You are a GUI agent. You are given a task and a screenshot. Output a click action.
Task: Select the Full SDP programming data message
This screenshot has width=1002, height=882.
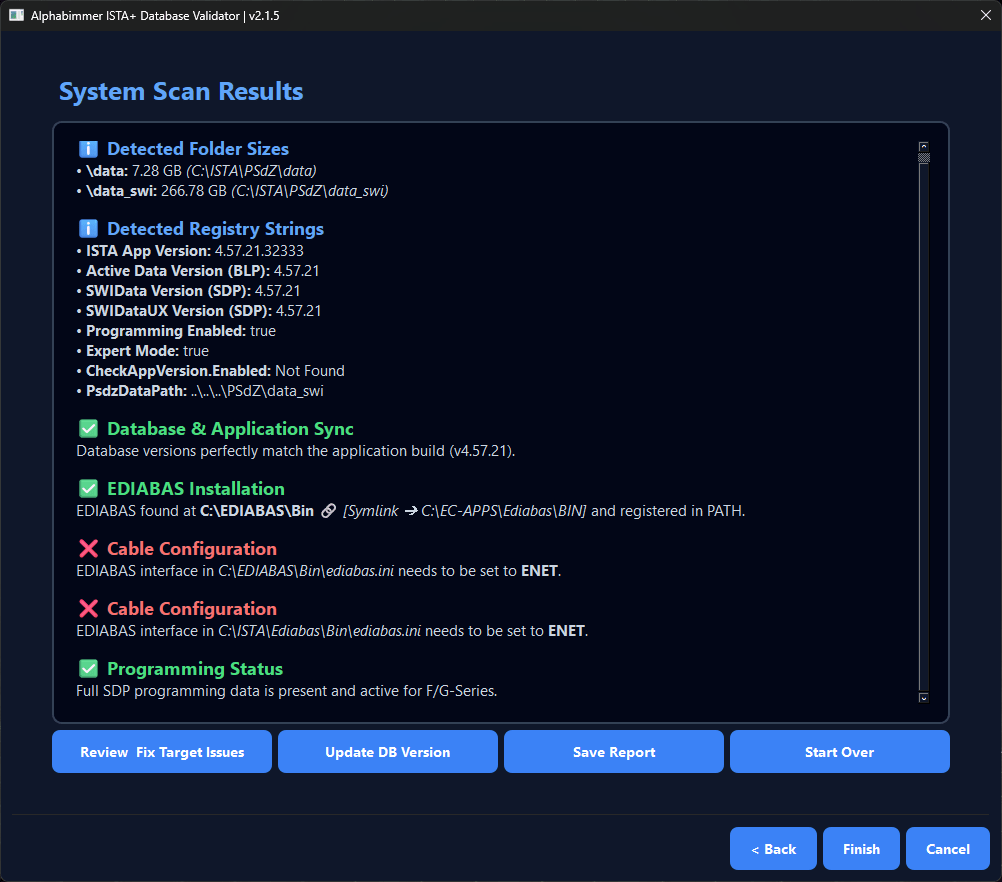[x=286, y=691]
